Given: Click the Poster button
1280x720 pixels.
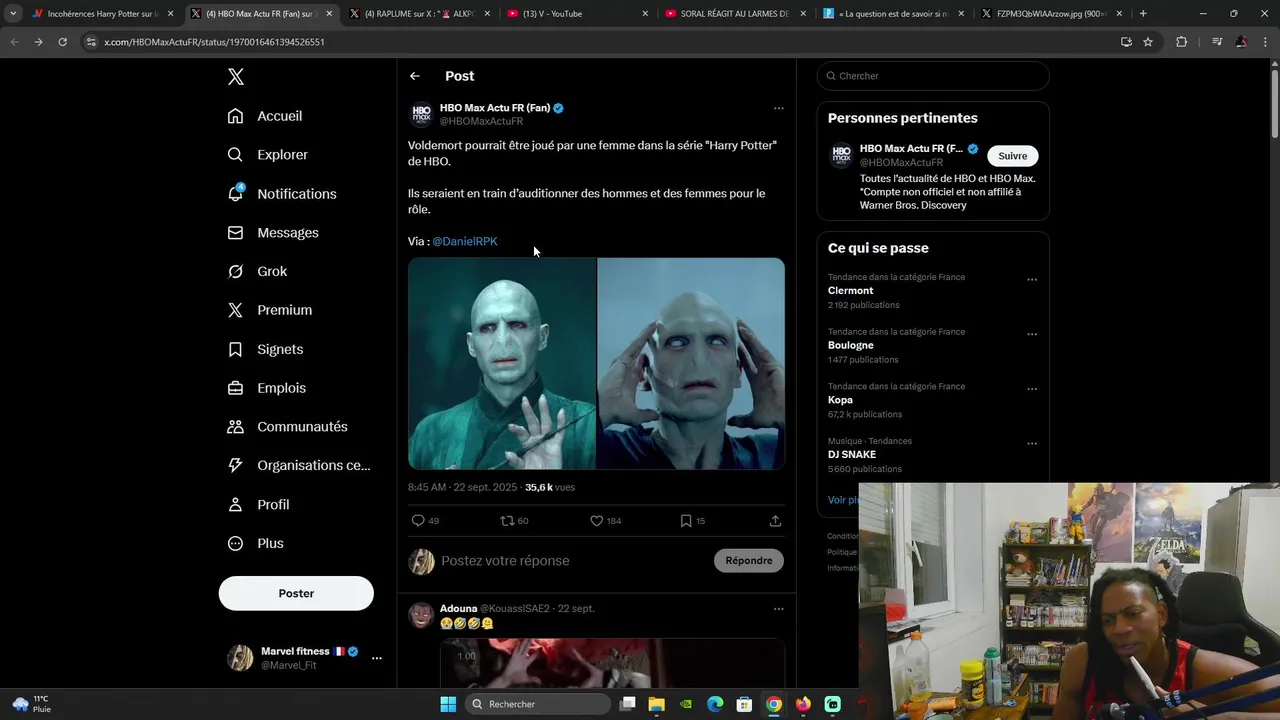Looking at the screenshot, I should click(x=296, y=593).
